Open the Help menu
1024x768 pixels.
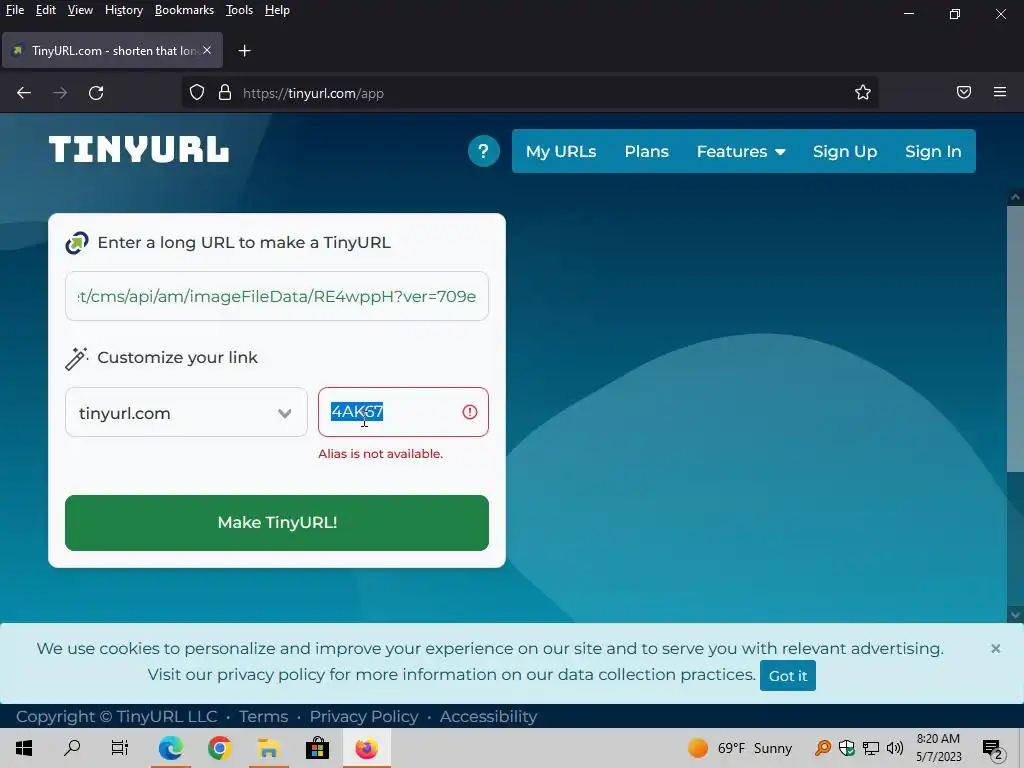[x=277, y=10]
